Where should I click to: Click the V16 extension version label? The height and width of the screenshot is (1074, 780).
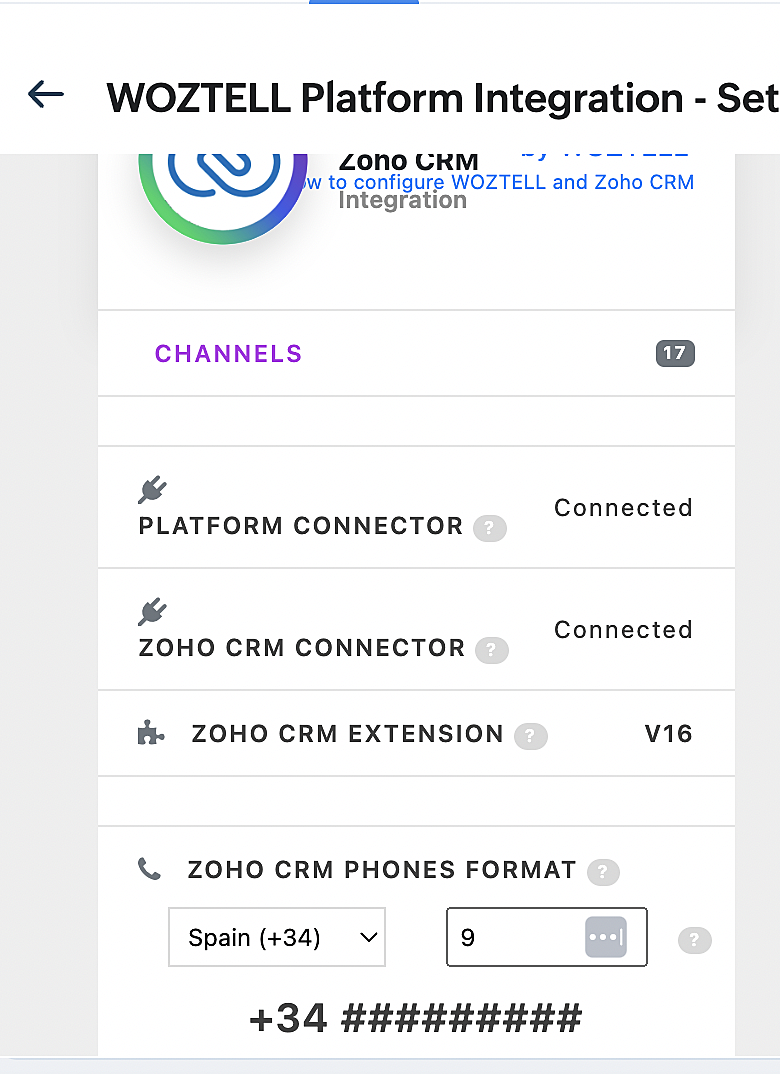(668, 734)
